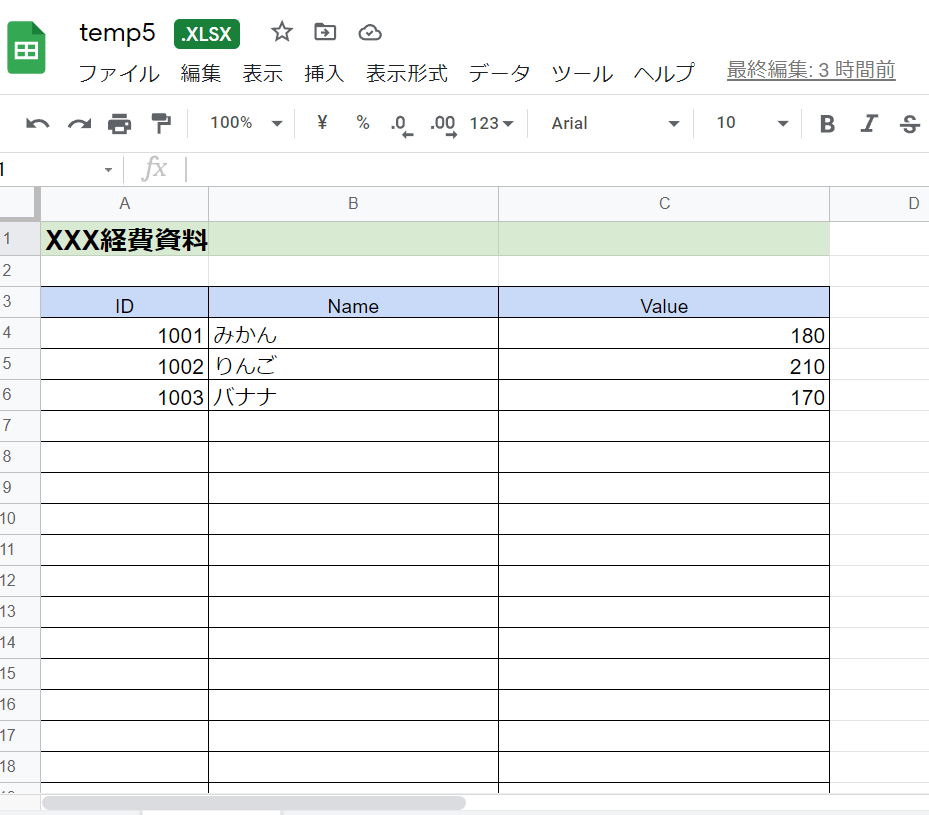The height and width of the screenshot is (815, 929).
Task: Apply percent format icon
Action: (362, 122)
